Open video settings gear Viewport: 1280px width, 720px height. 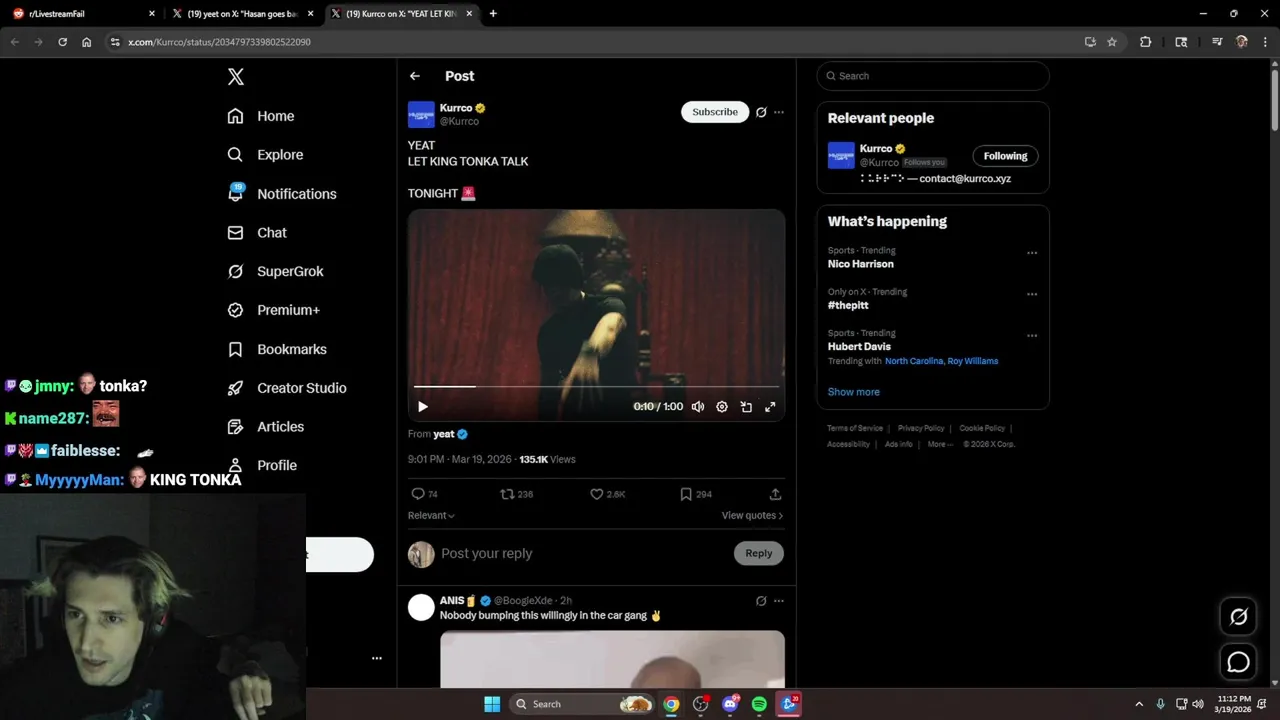pyautogui.click(x=722, y=407)
